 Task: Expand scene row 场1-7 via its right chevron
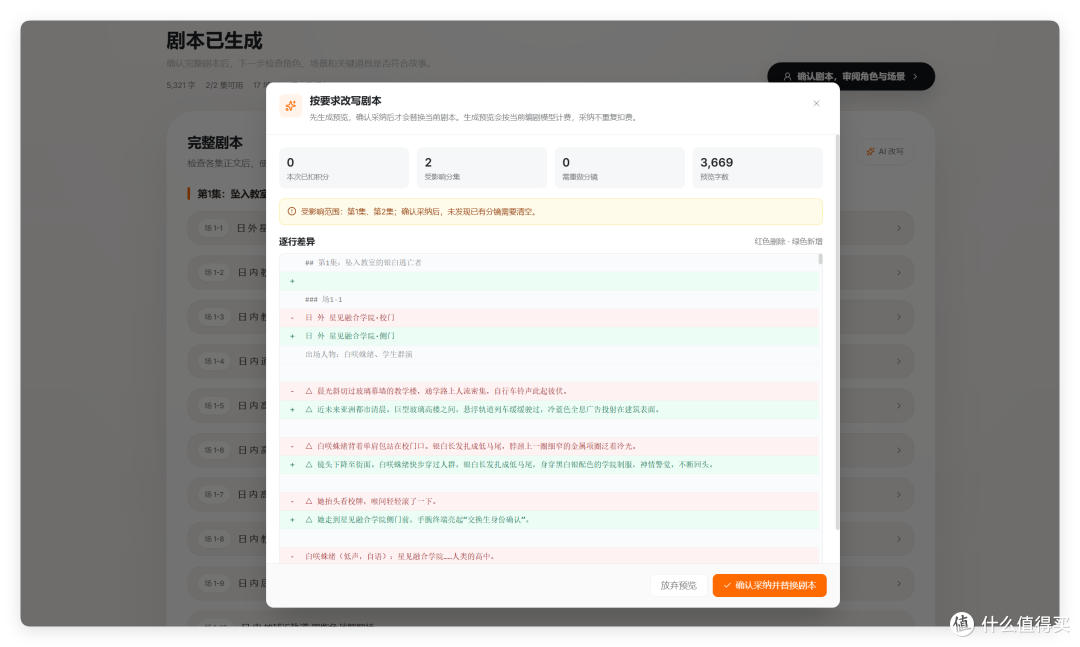coord(899,495)
